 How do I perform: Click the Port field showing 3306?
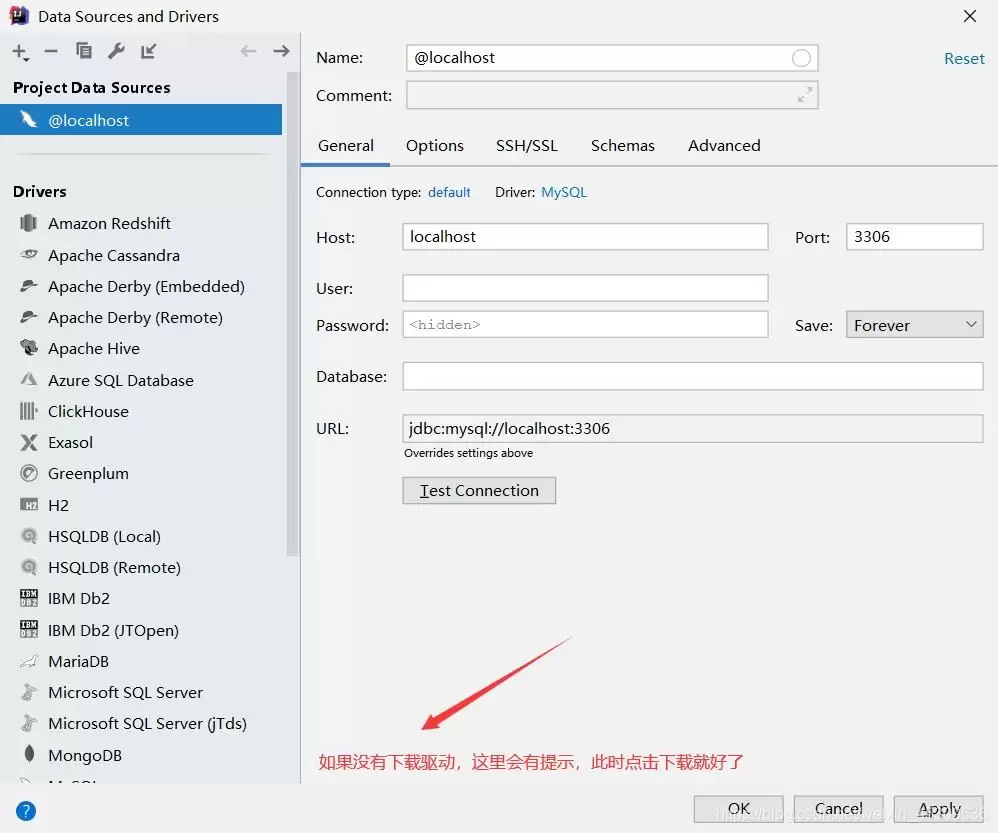pos(914,237)
